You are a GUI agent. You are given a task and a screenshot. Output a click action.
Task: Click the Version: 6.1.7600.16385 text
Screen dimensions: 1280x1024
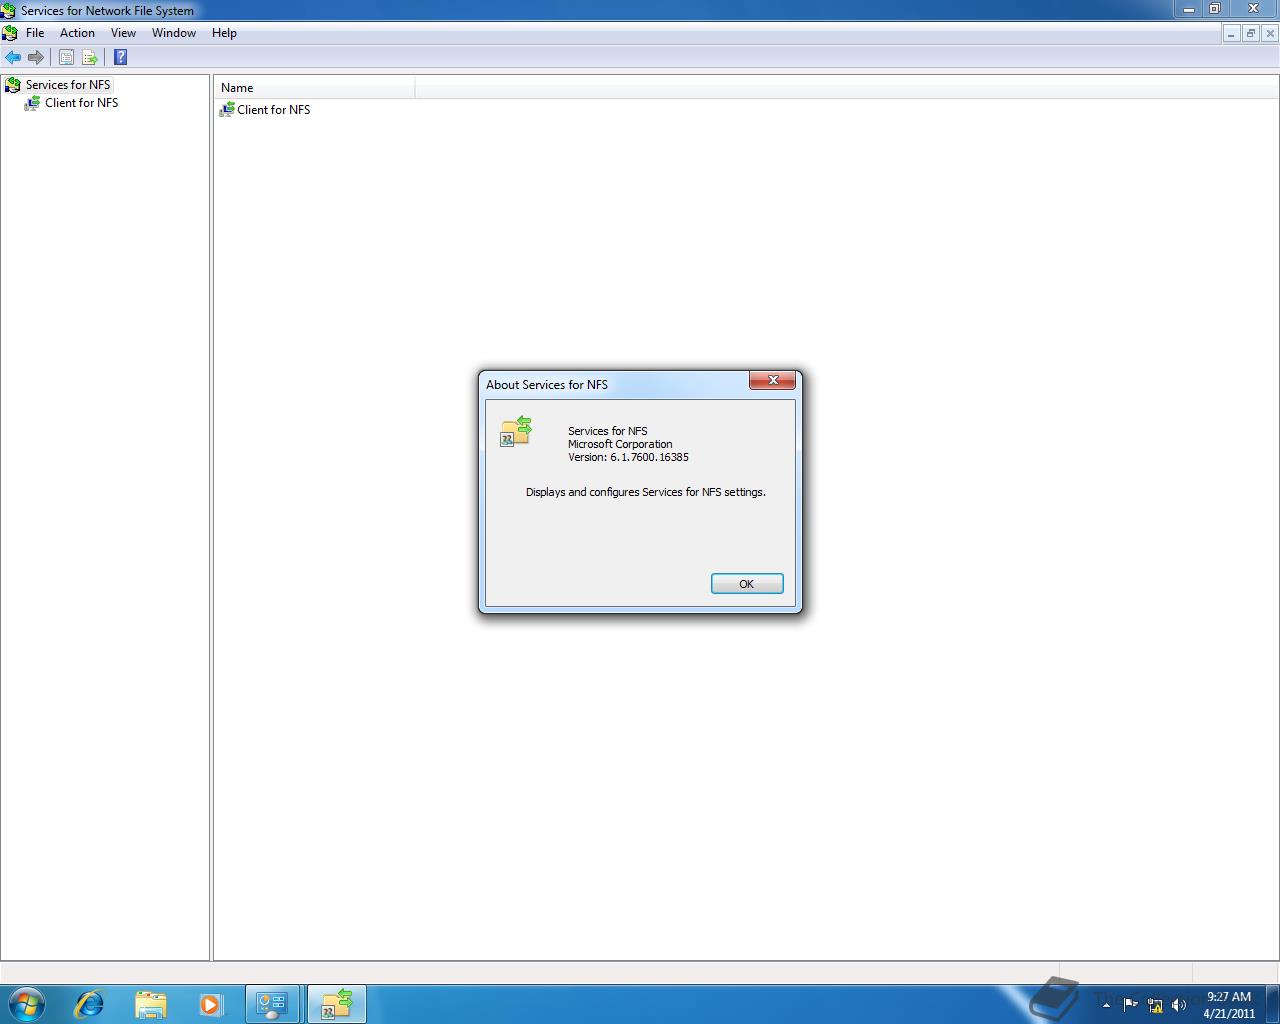pyautogui.click(x=628, y=457)
